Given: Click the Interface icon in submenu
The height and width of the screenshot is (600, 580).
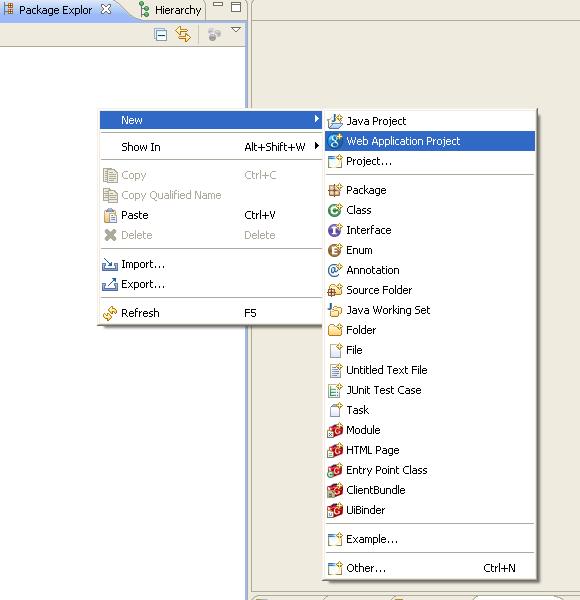Looking at the screenshot, I should click(335, 230).
